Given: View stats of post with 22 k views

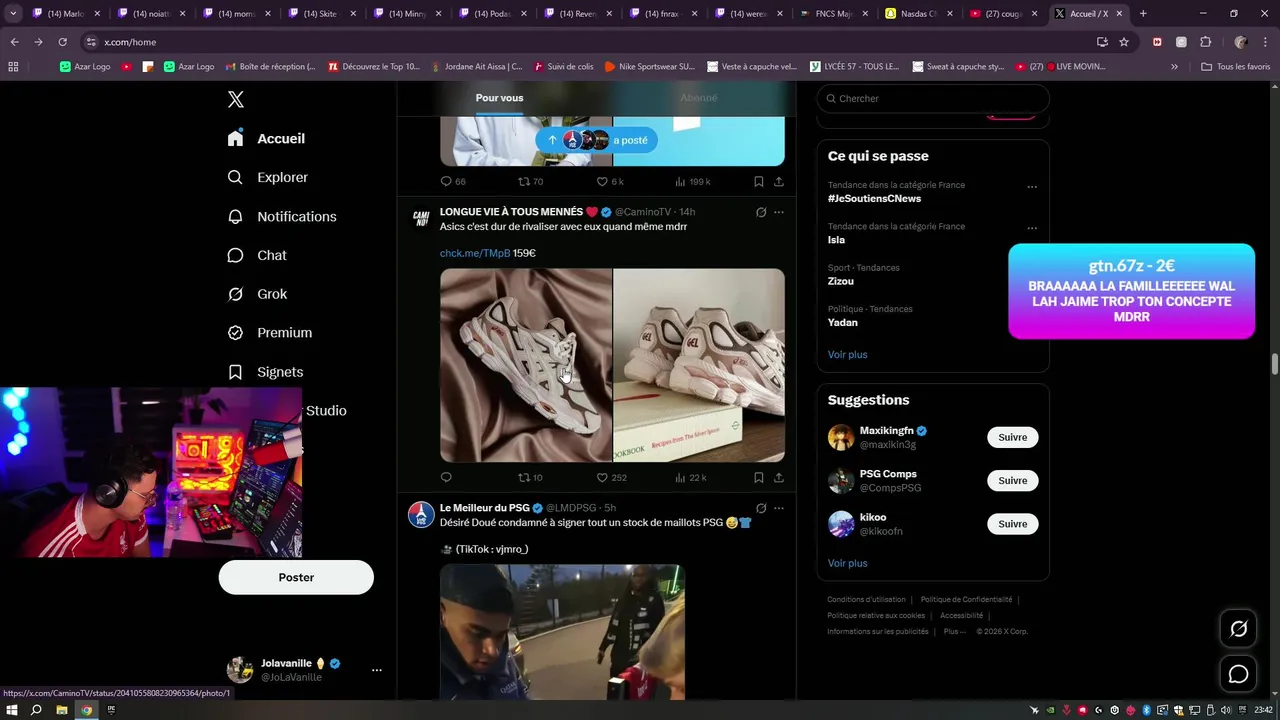Looking at the screenshot, I should click(x=690, y=478).
